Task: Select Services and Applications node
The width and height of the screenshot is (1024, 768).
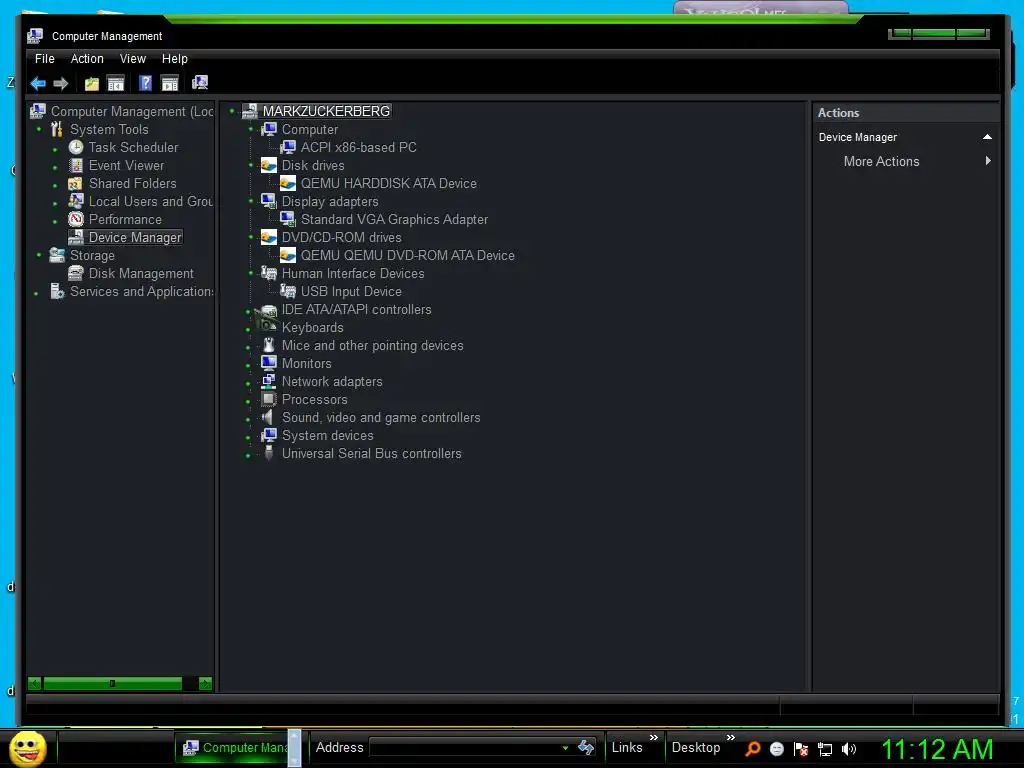Action: click(142, 292)
